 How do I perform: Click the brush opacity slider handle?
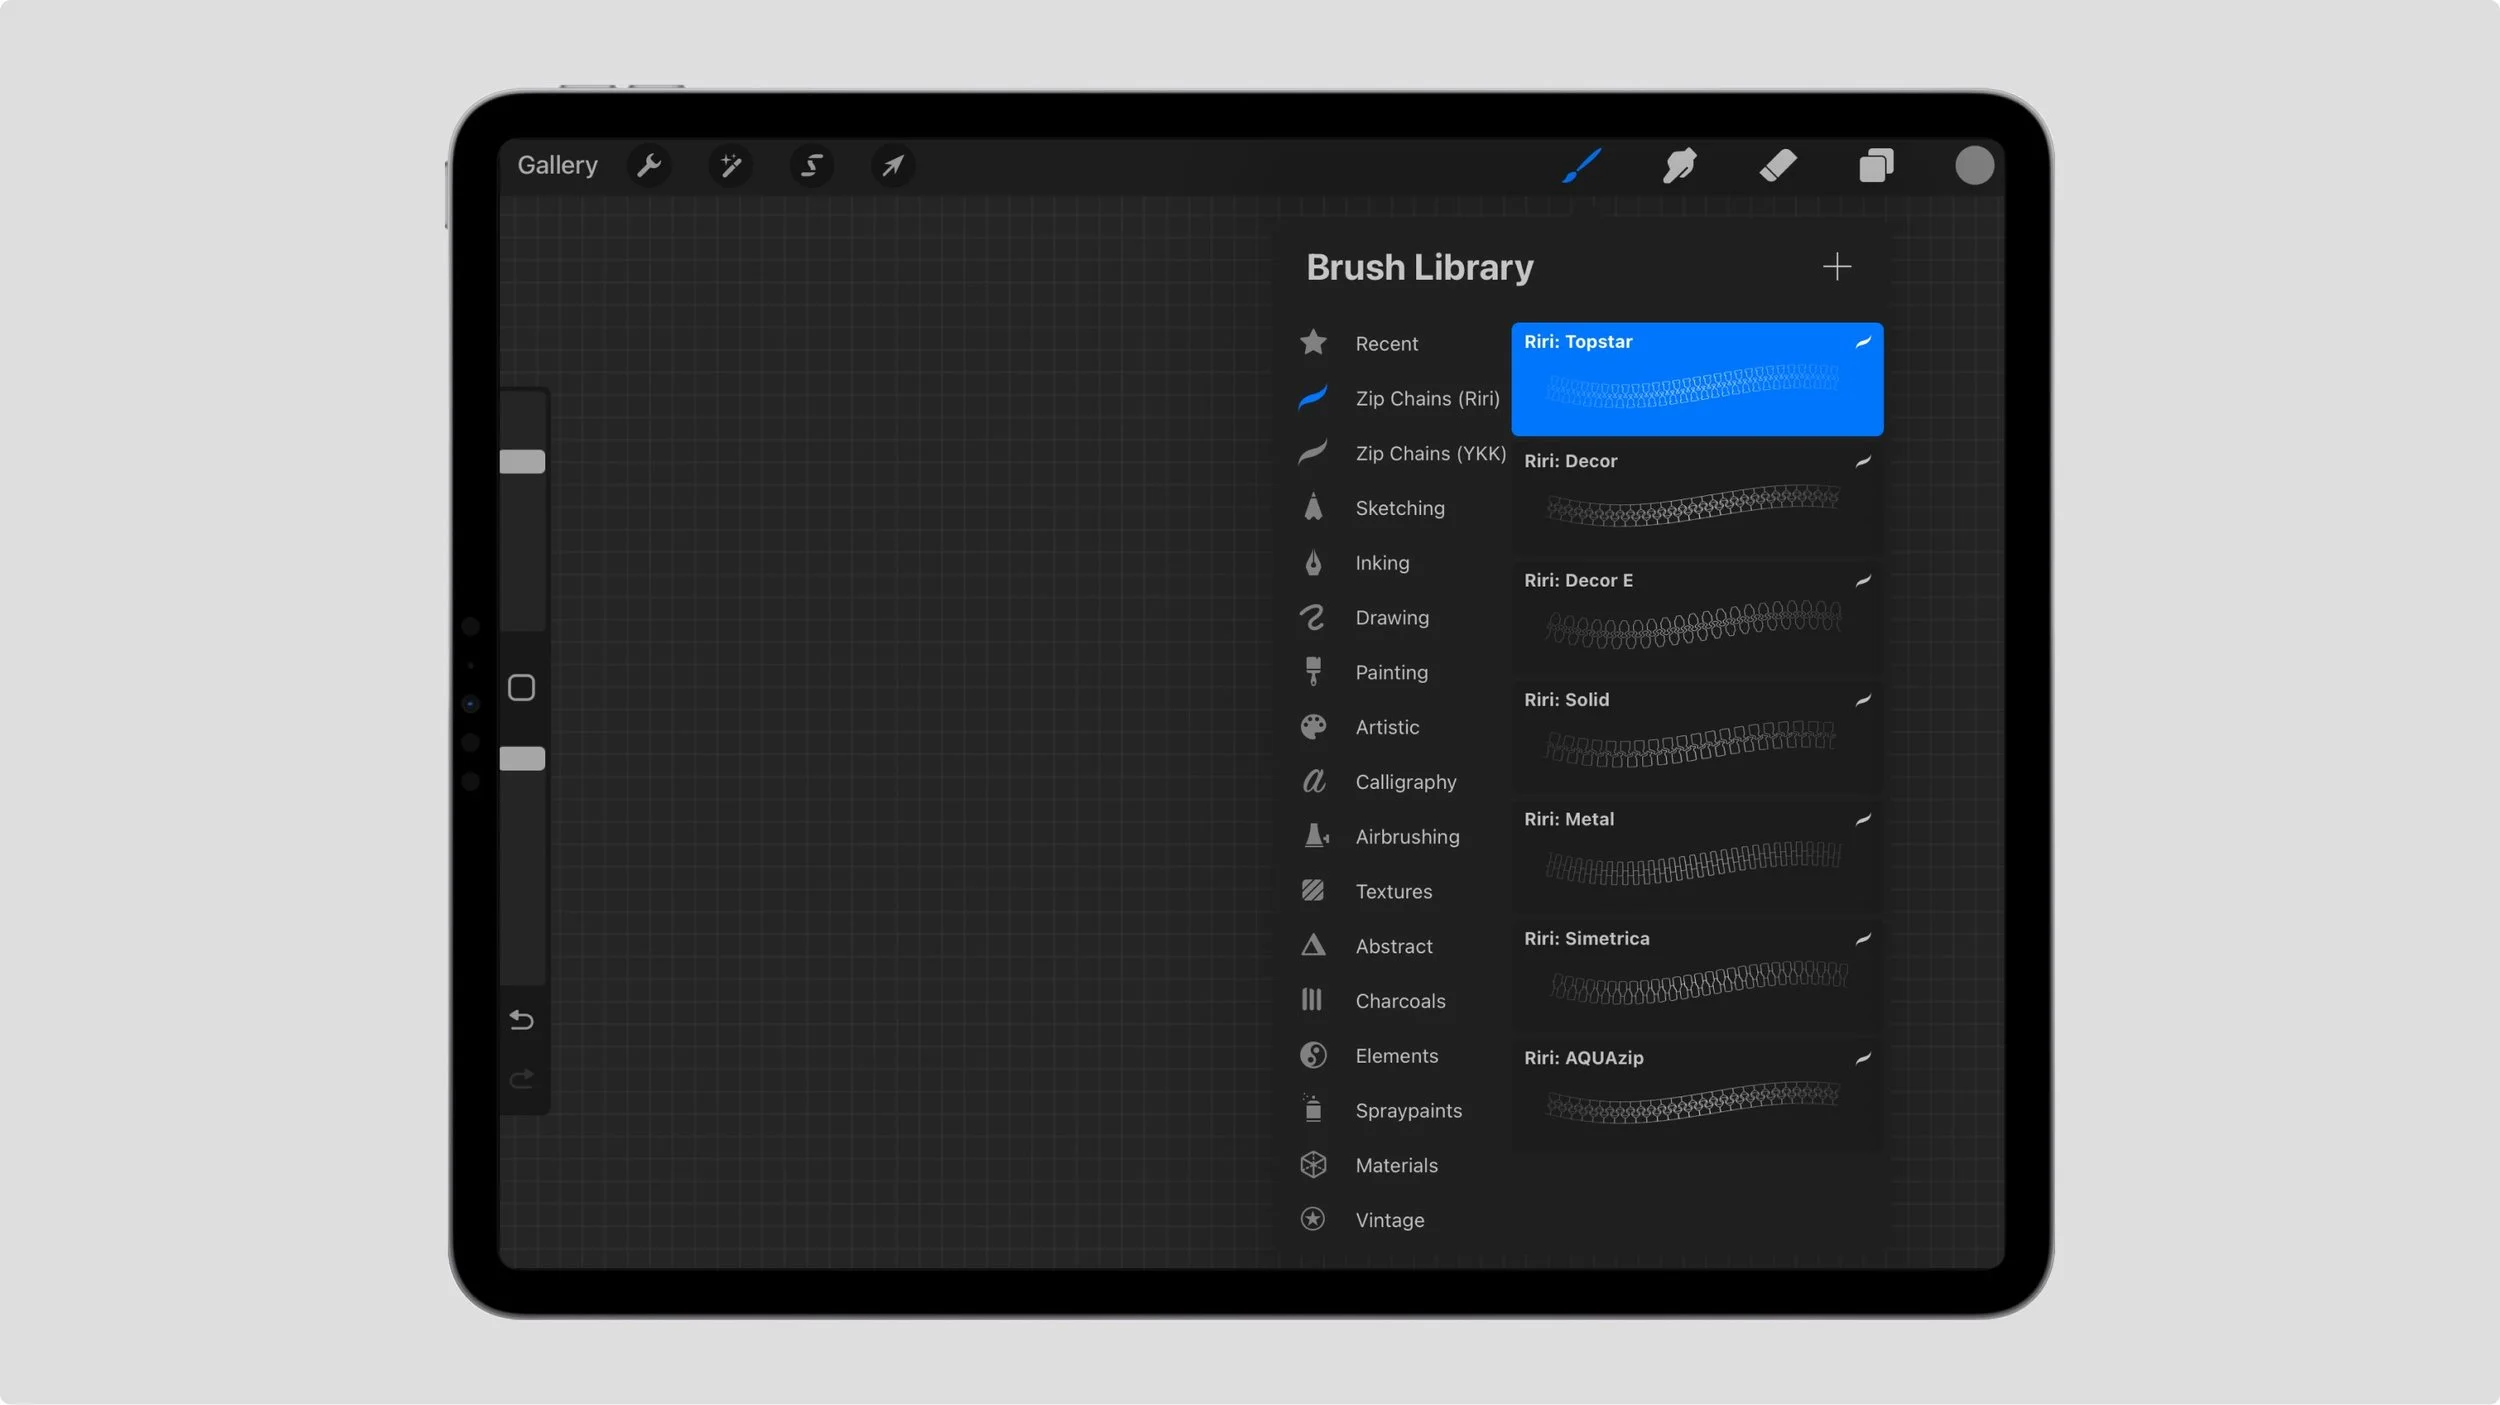(x=522, y=759)
